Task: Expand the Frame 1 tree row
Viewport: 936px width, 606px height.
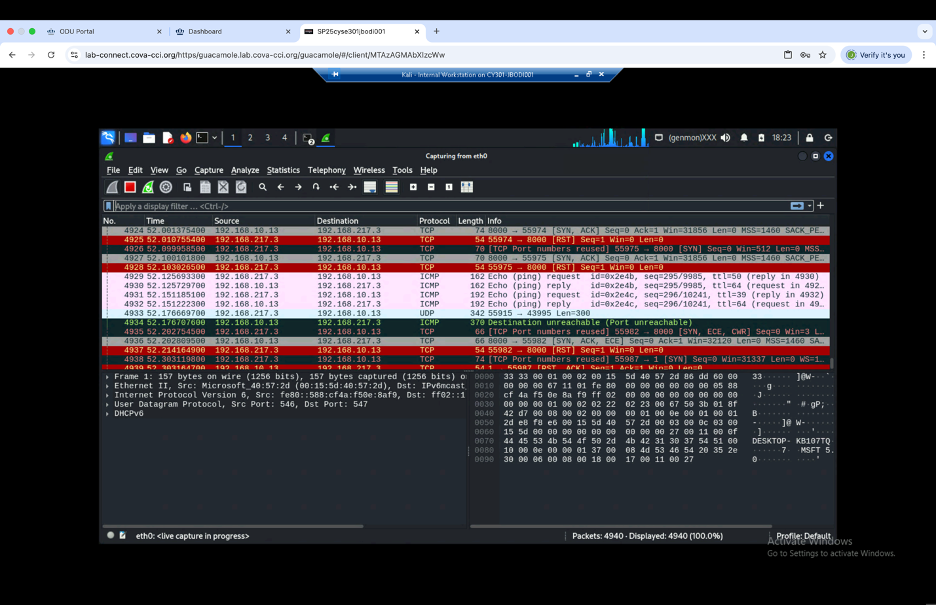Action: [108, 376]
